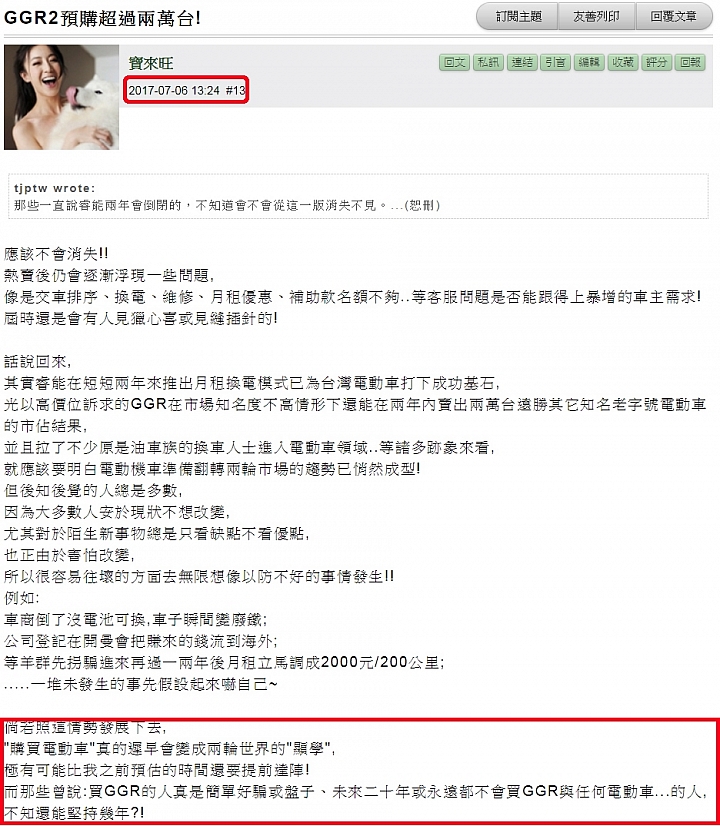Send private message via 私訊 button
Viewport: 720px width, 826px height.
click(x=488, y=63)
